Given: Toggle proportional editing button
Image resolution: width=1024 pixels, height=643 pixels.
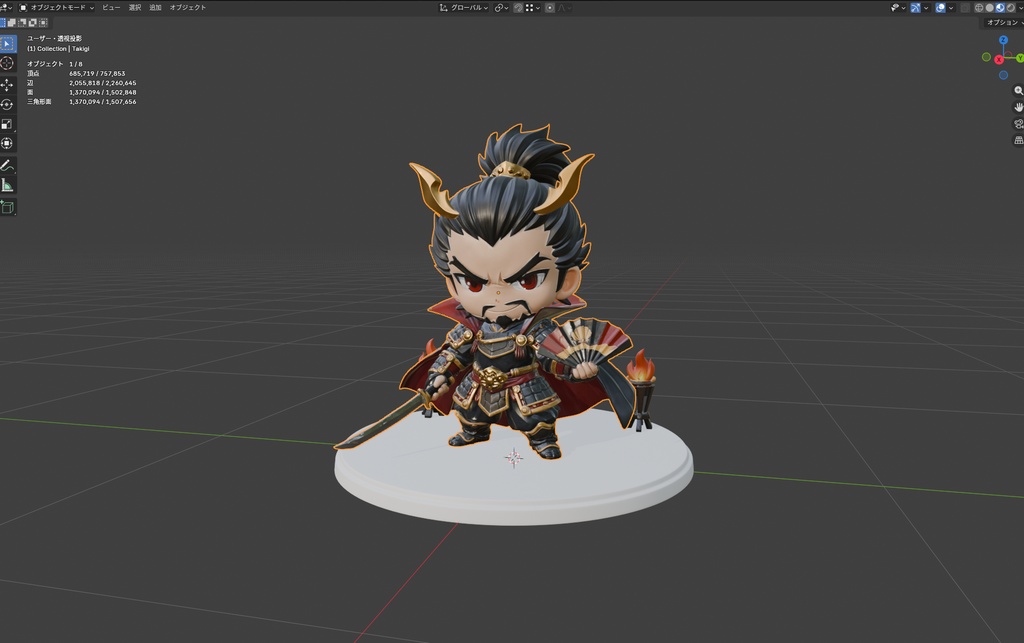Looking at the screenshot, I should pyautogui.click(x=550, y=8).
